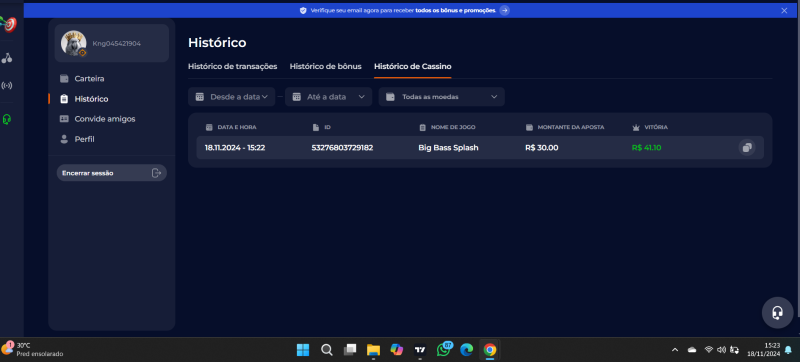This screenshot has height=362, width=800.
Task: Copy the Big Bass Splash row details
Action: tap(747, 148)
